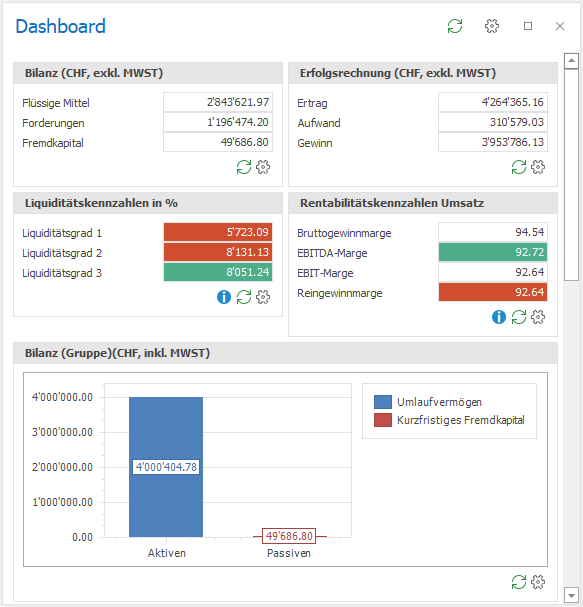The height and width of the screenshot is (607, 583).
Task: Click the 4'000'404.78 bar label
Action: [166, 467]
